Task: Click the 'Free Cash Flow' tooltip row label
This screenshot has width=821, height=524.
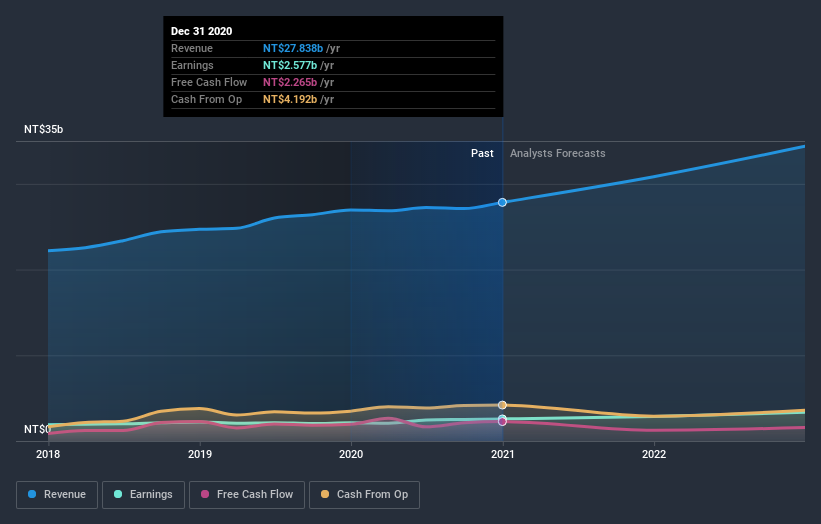Action: tap(209, 82)
